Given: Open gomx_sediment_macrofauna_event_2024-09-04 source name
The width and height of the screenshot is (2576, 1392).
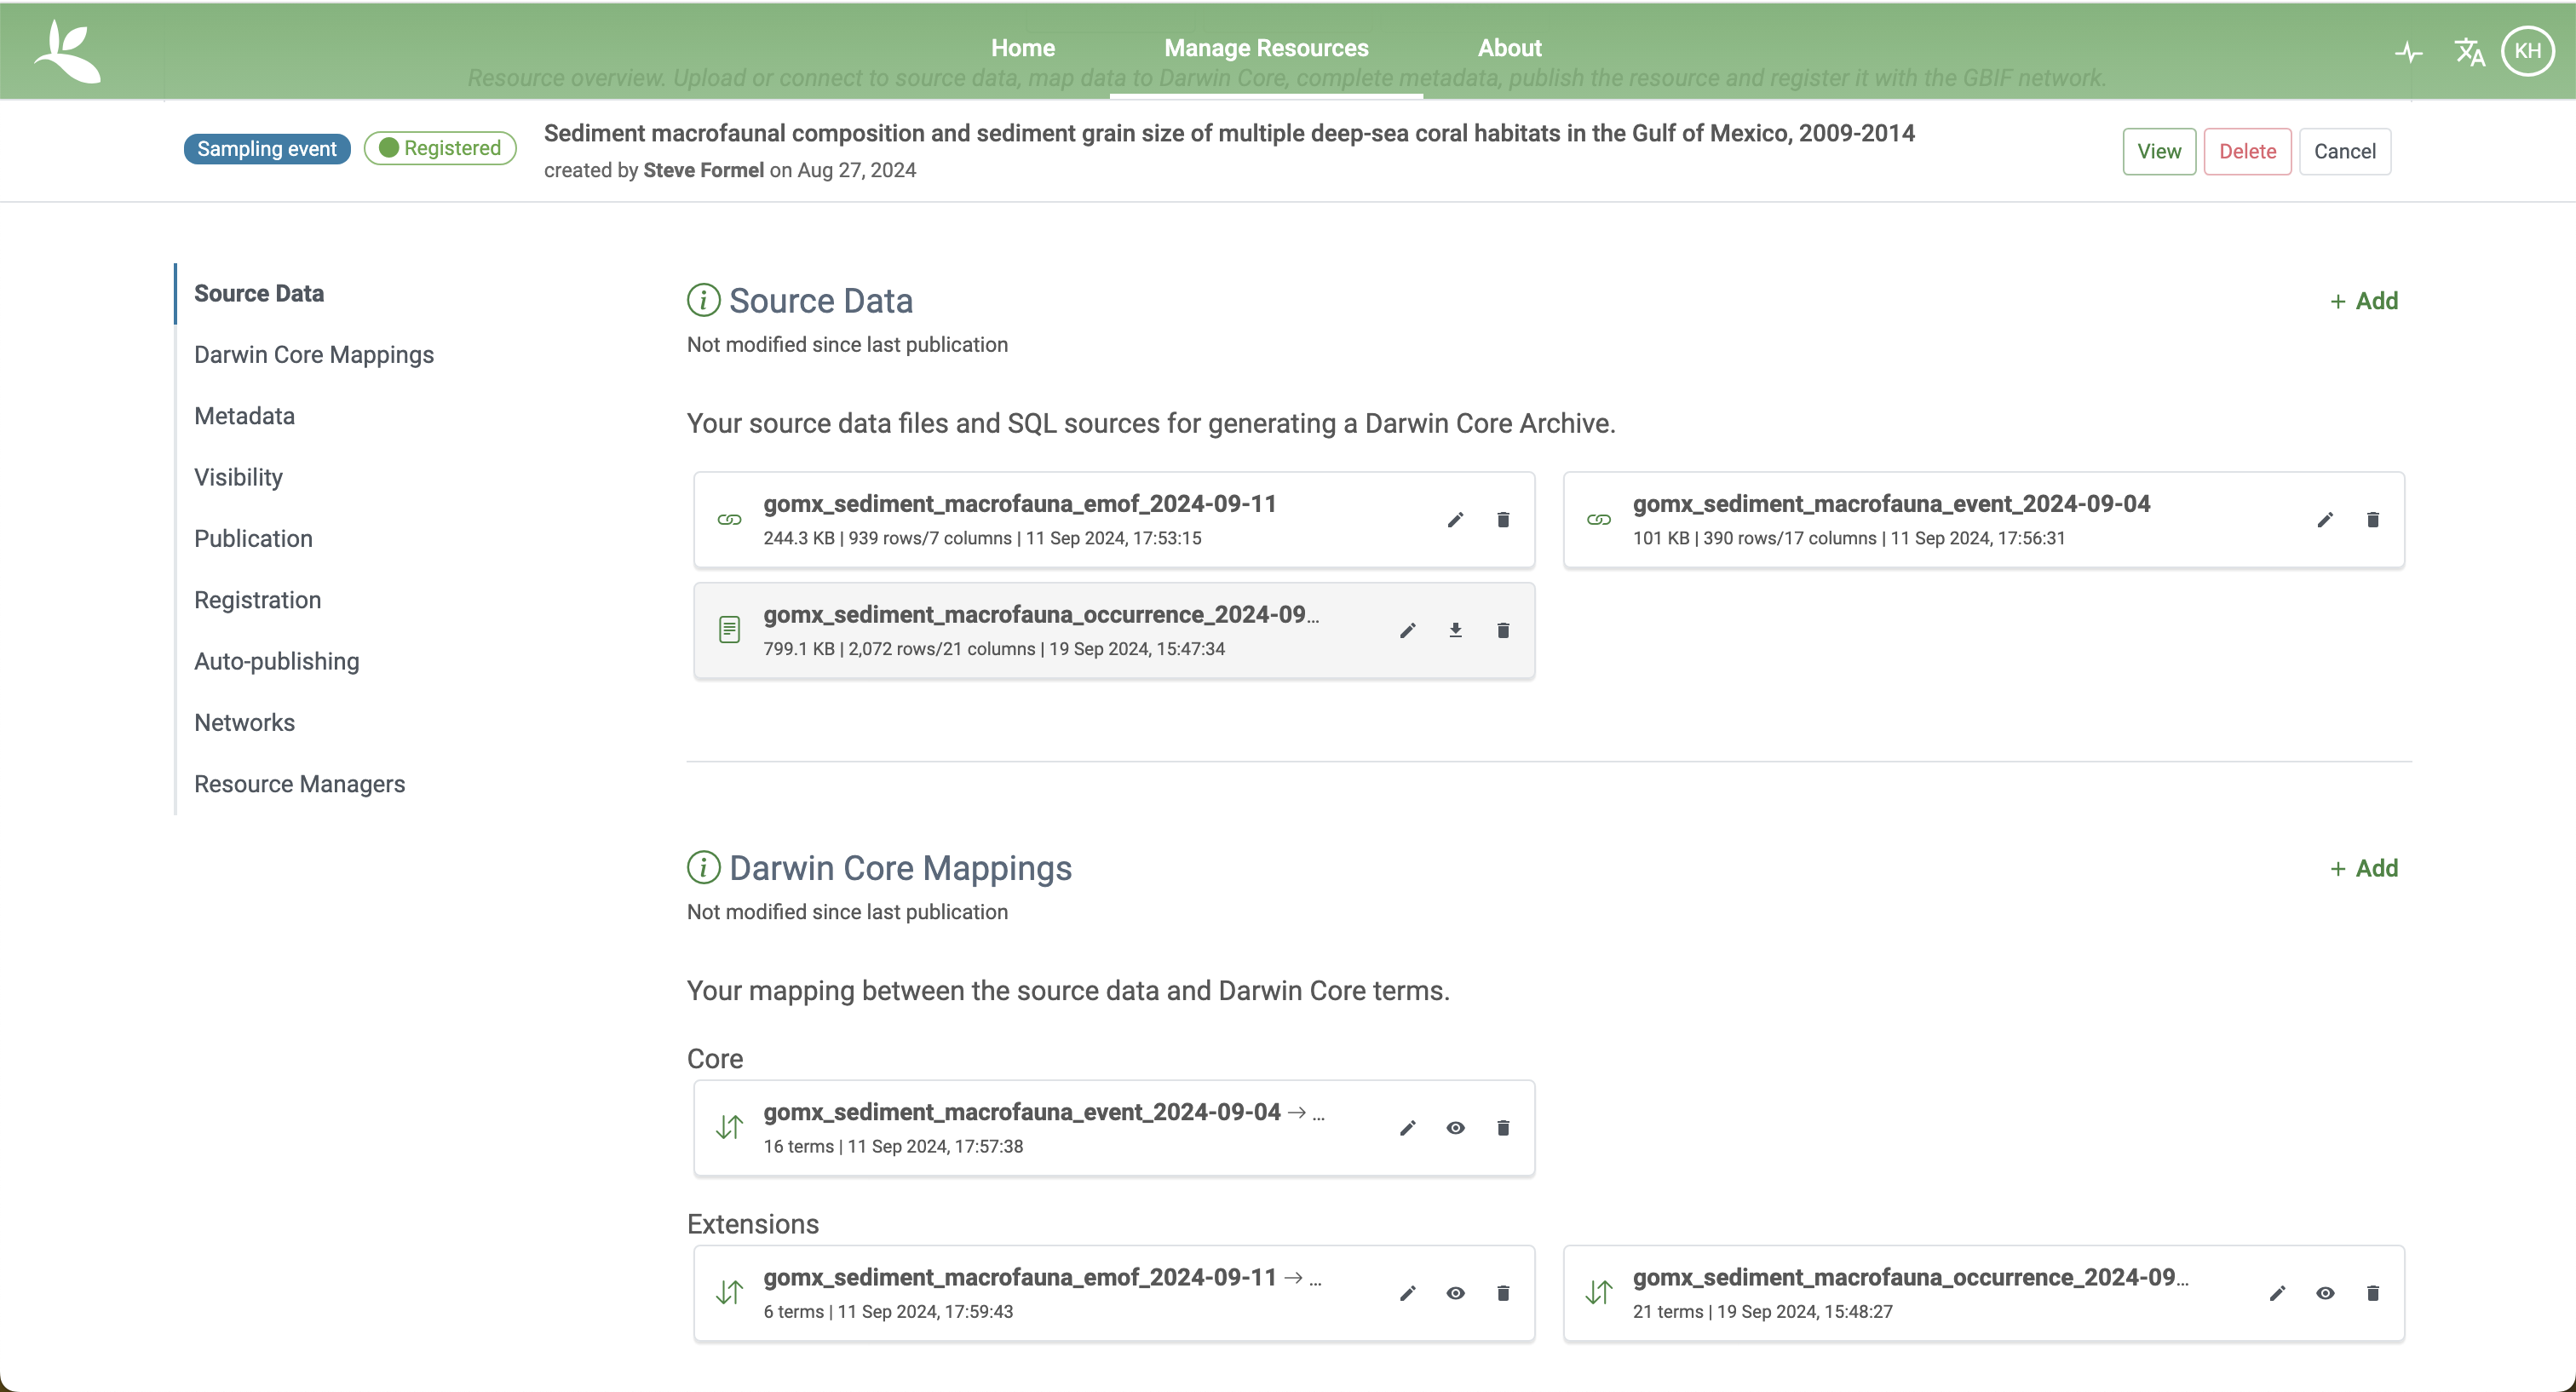Looking at the screenshot, I should click(x=1891, y=503).
